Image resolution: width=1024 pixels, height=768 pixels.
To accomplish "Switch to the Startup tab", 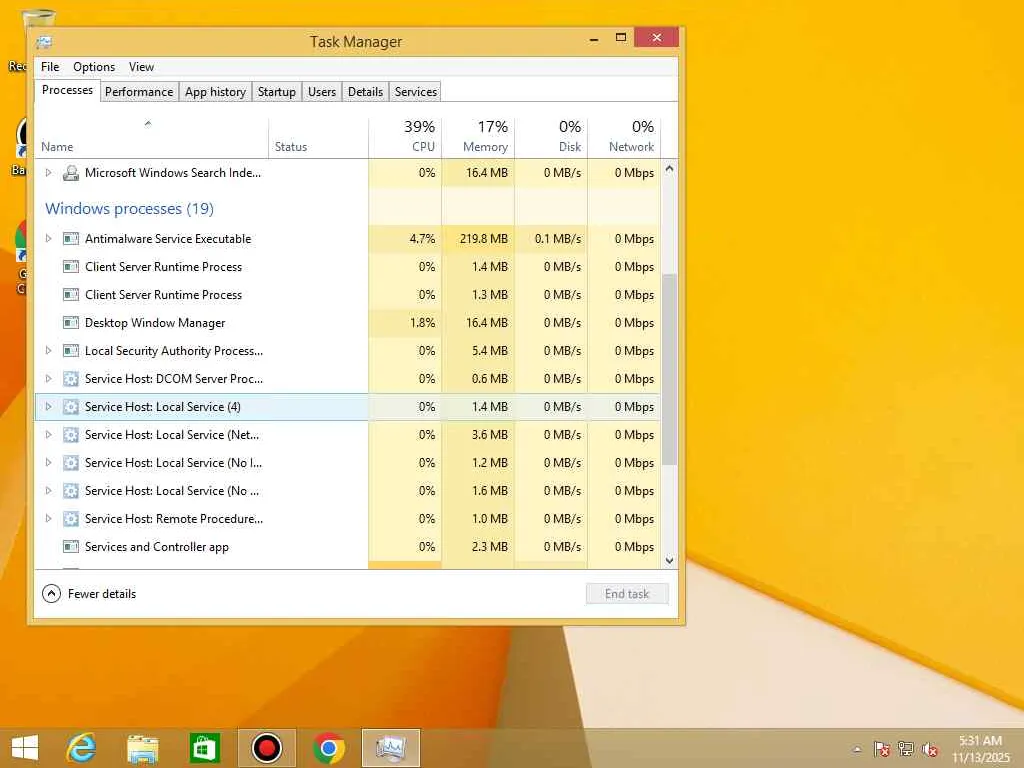I will click(277, 91).
